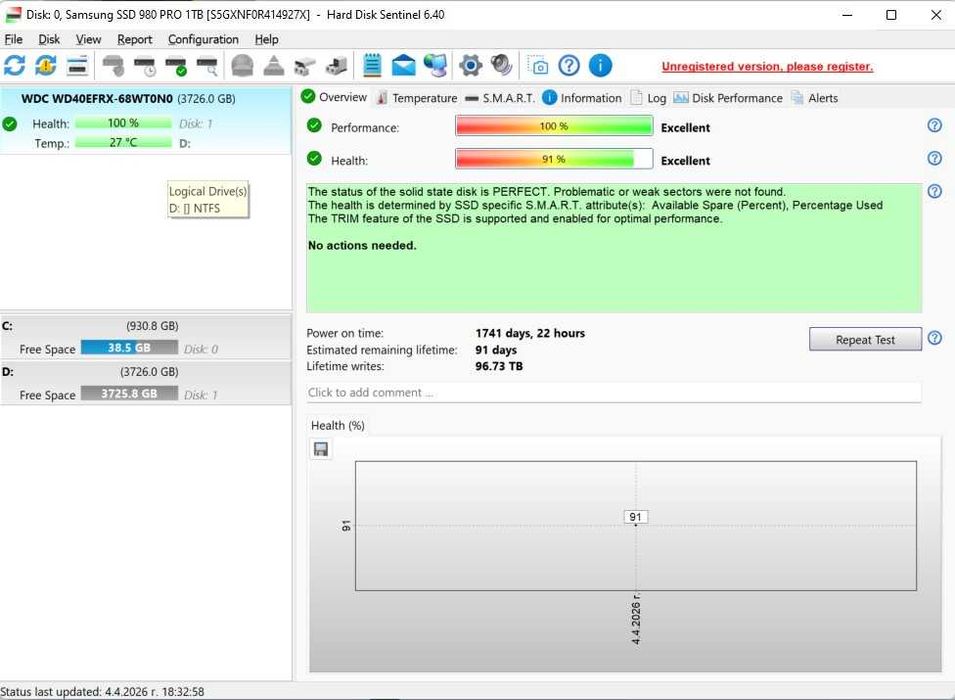Click the status last updated text

pyautogui.click(x=102, y=691)
